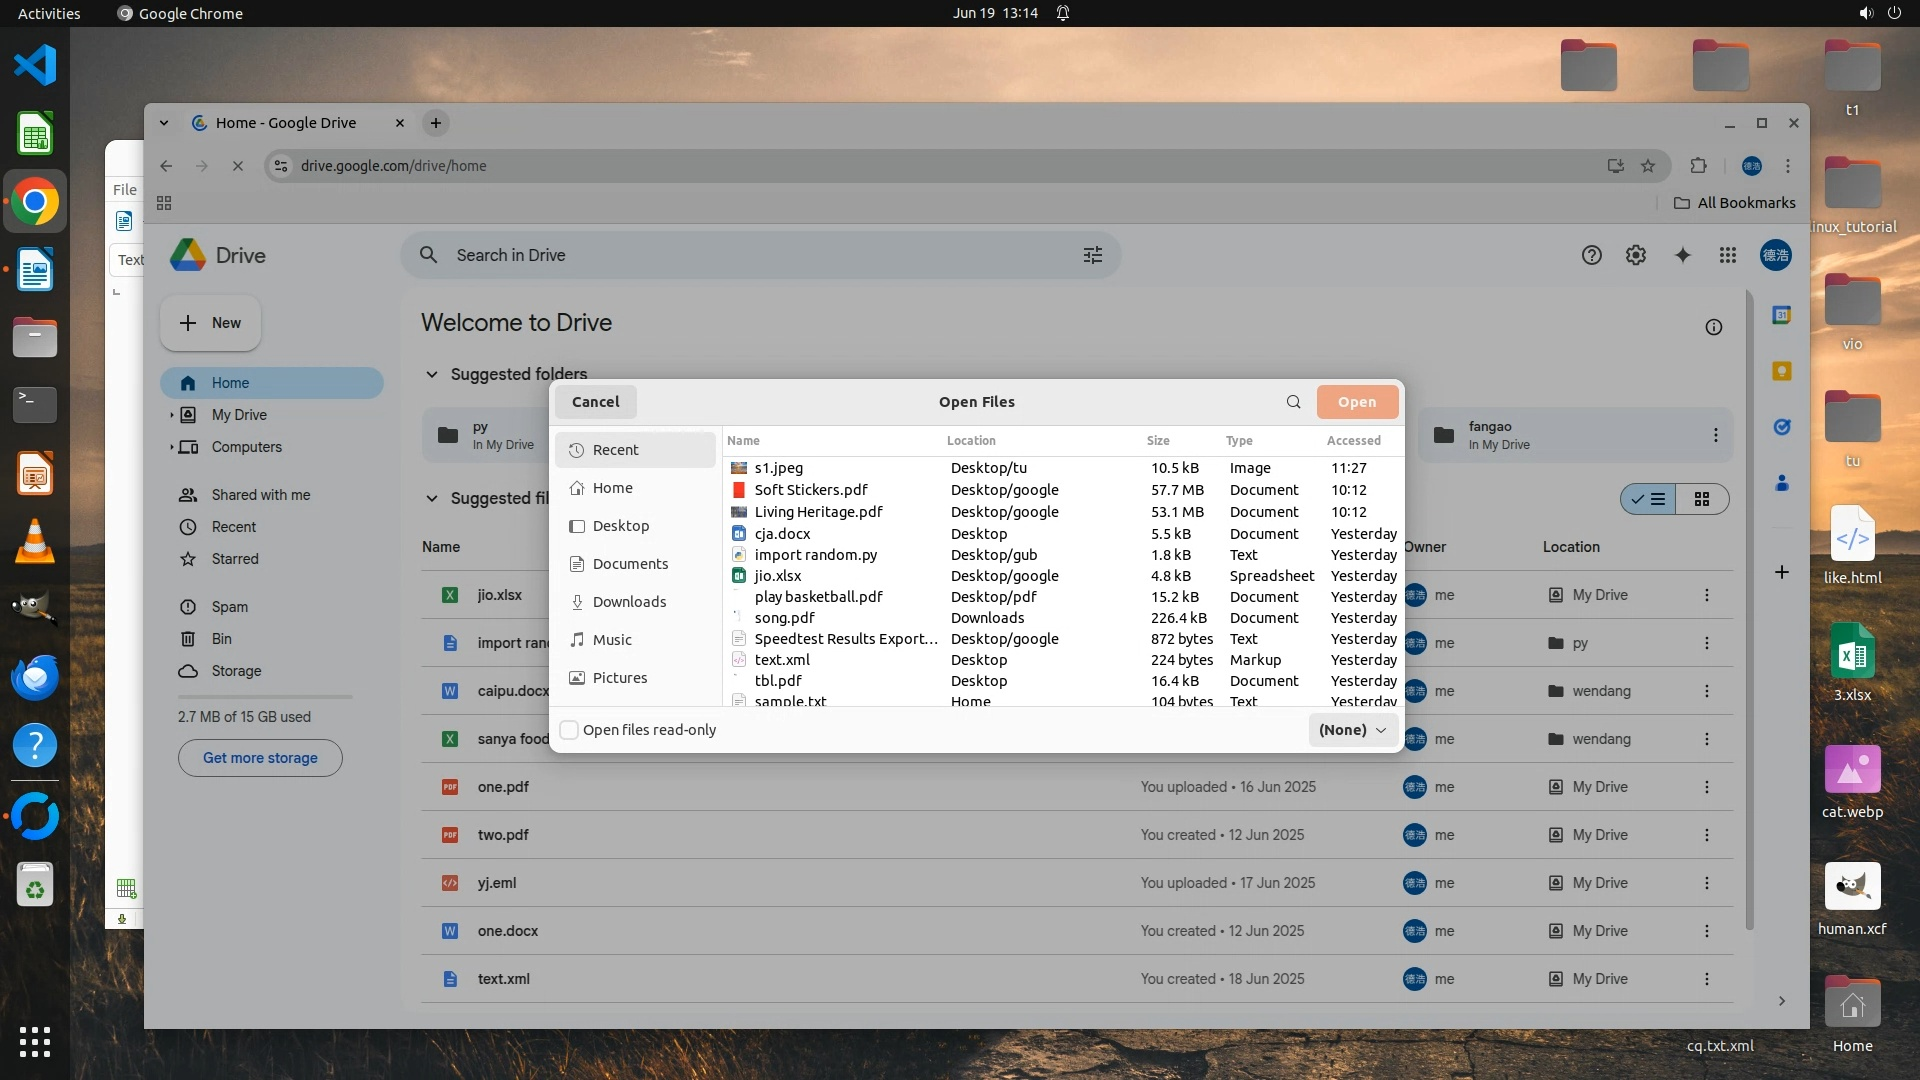Image resolution: width=1920 pixels, height=1080 pixels.
Task: Open Drive help question mark icon
Action: coord(1592,255)
